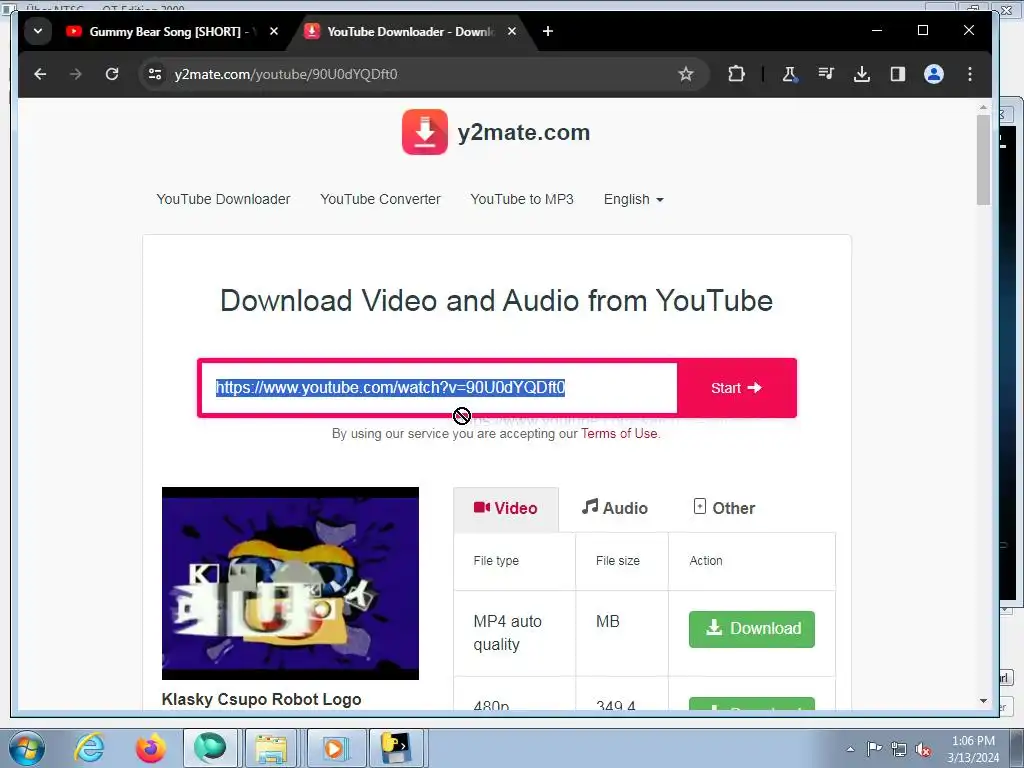The image size is (1024, 768).
Task: Open the media player taskbar icon
Action: click(x=334, y=748)
